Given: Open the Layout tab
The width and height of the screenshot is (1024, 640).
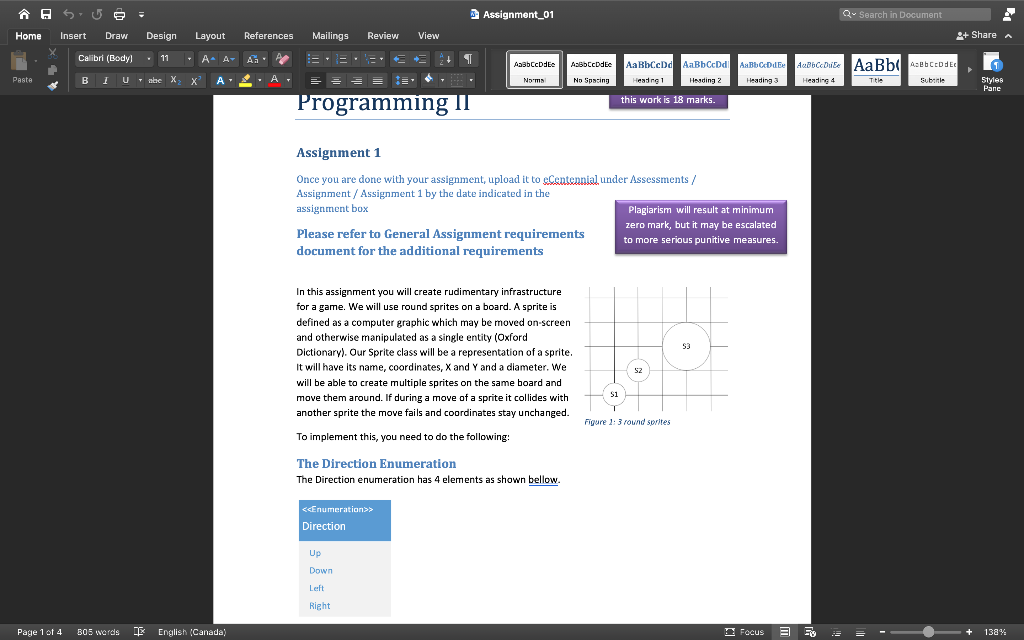Looking at the screenshot, I should (x=210, y=36).
